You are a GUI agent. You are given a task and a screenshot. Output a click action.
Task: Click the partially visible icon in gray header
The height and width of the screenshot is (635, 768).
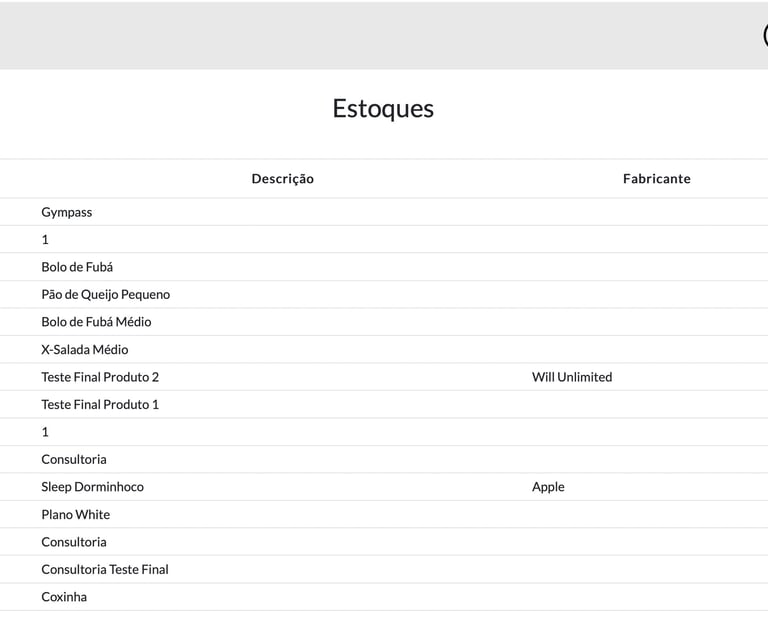765,35
